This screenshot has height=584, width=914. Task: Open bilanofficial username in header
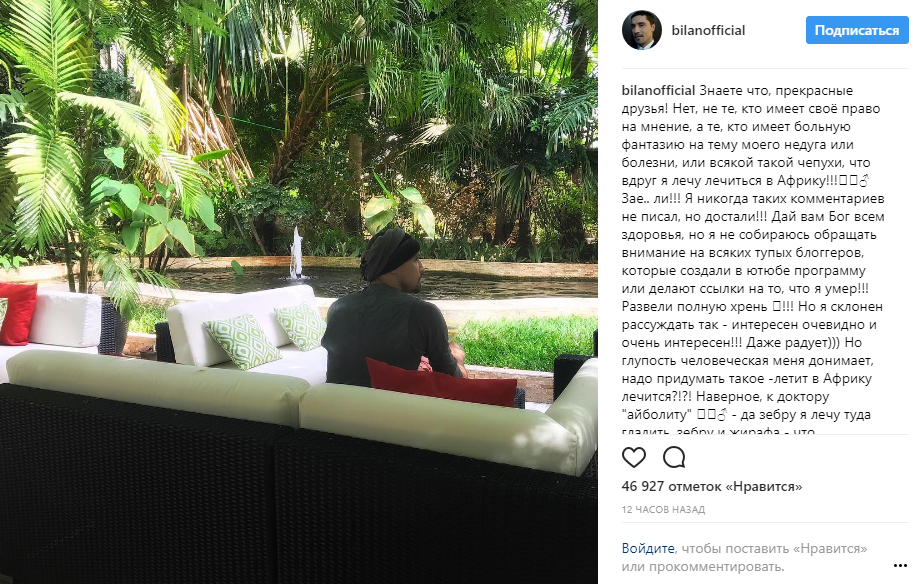point(708,30)
